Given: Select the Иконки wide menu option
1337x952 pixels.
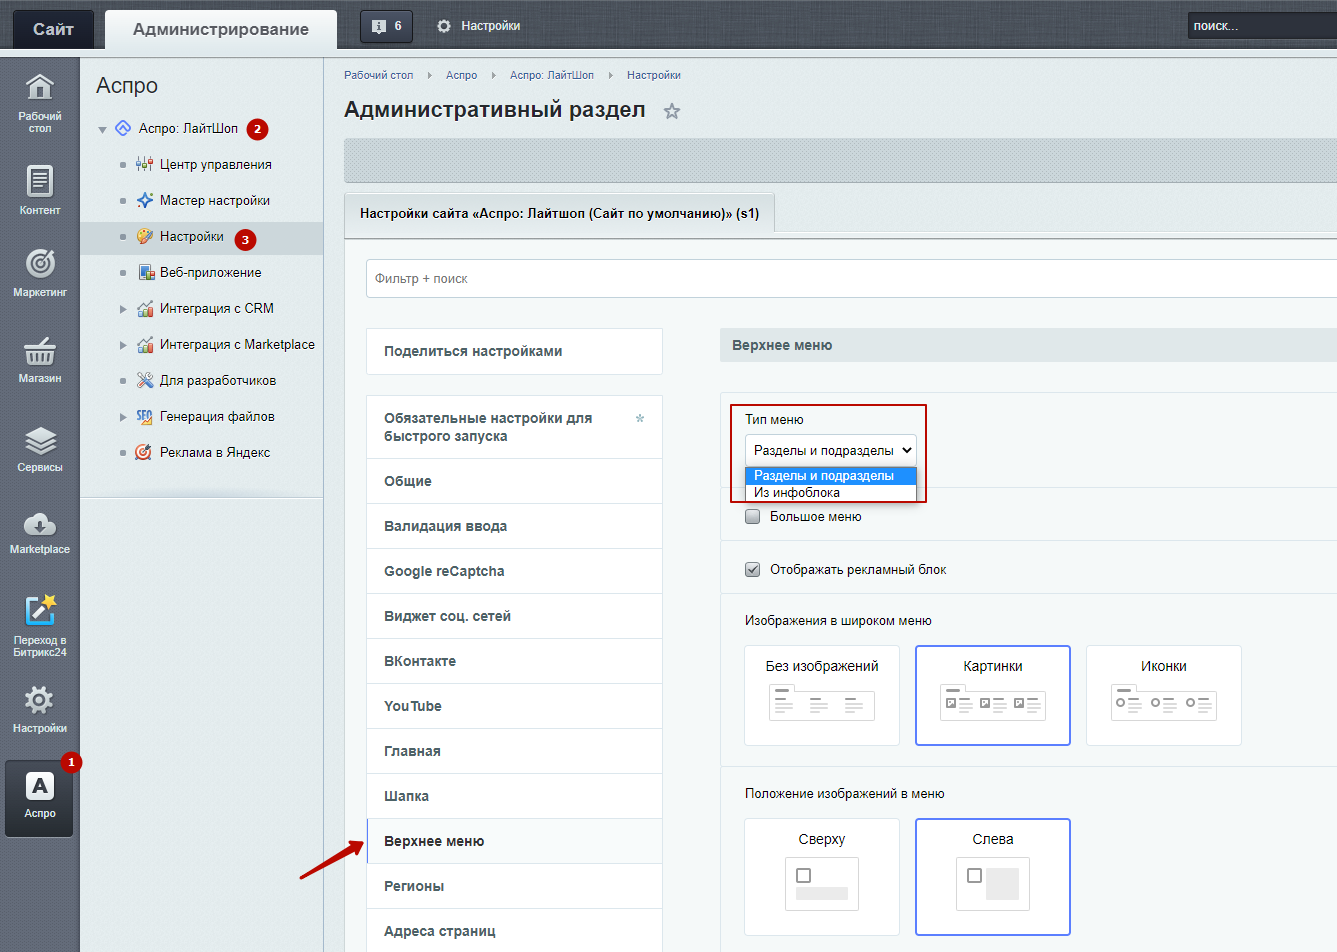Looking at the screenshot, I should pos(1164,695).
